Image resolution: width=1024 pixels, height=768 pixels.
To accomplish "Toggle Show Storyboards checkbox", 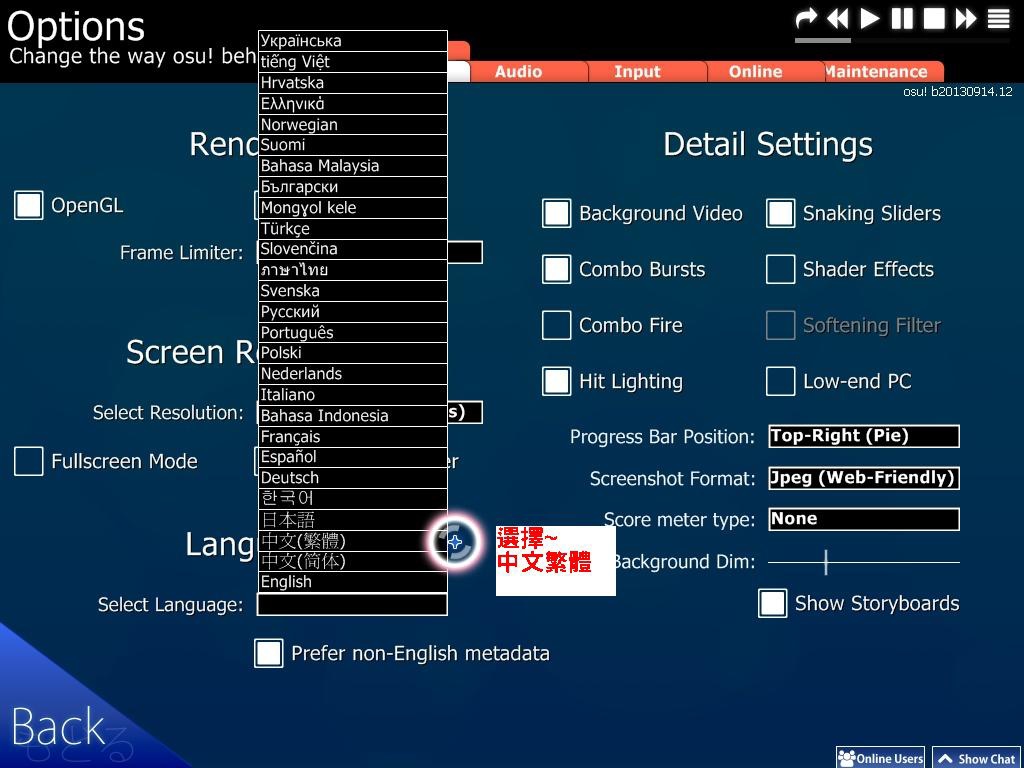I will (773, 603).
